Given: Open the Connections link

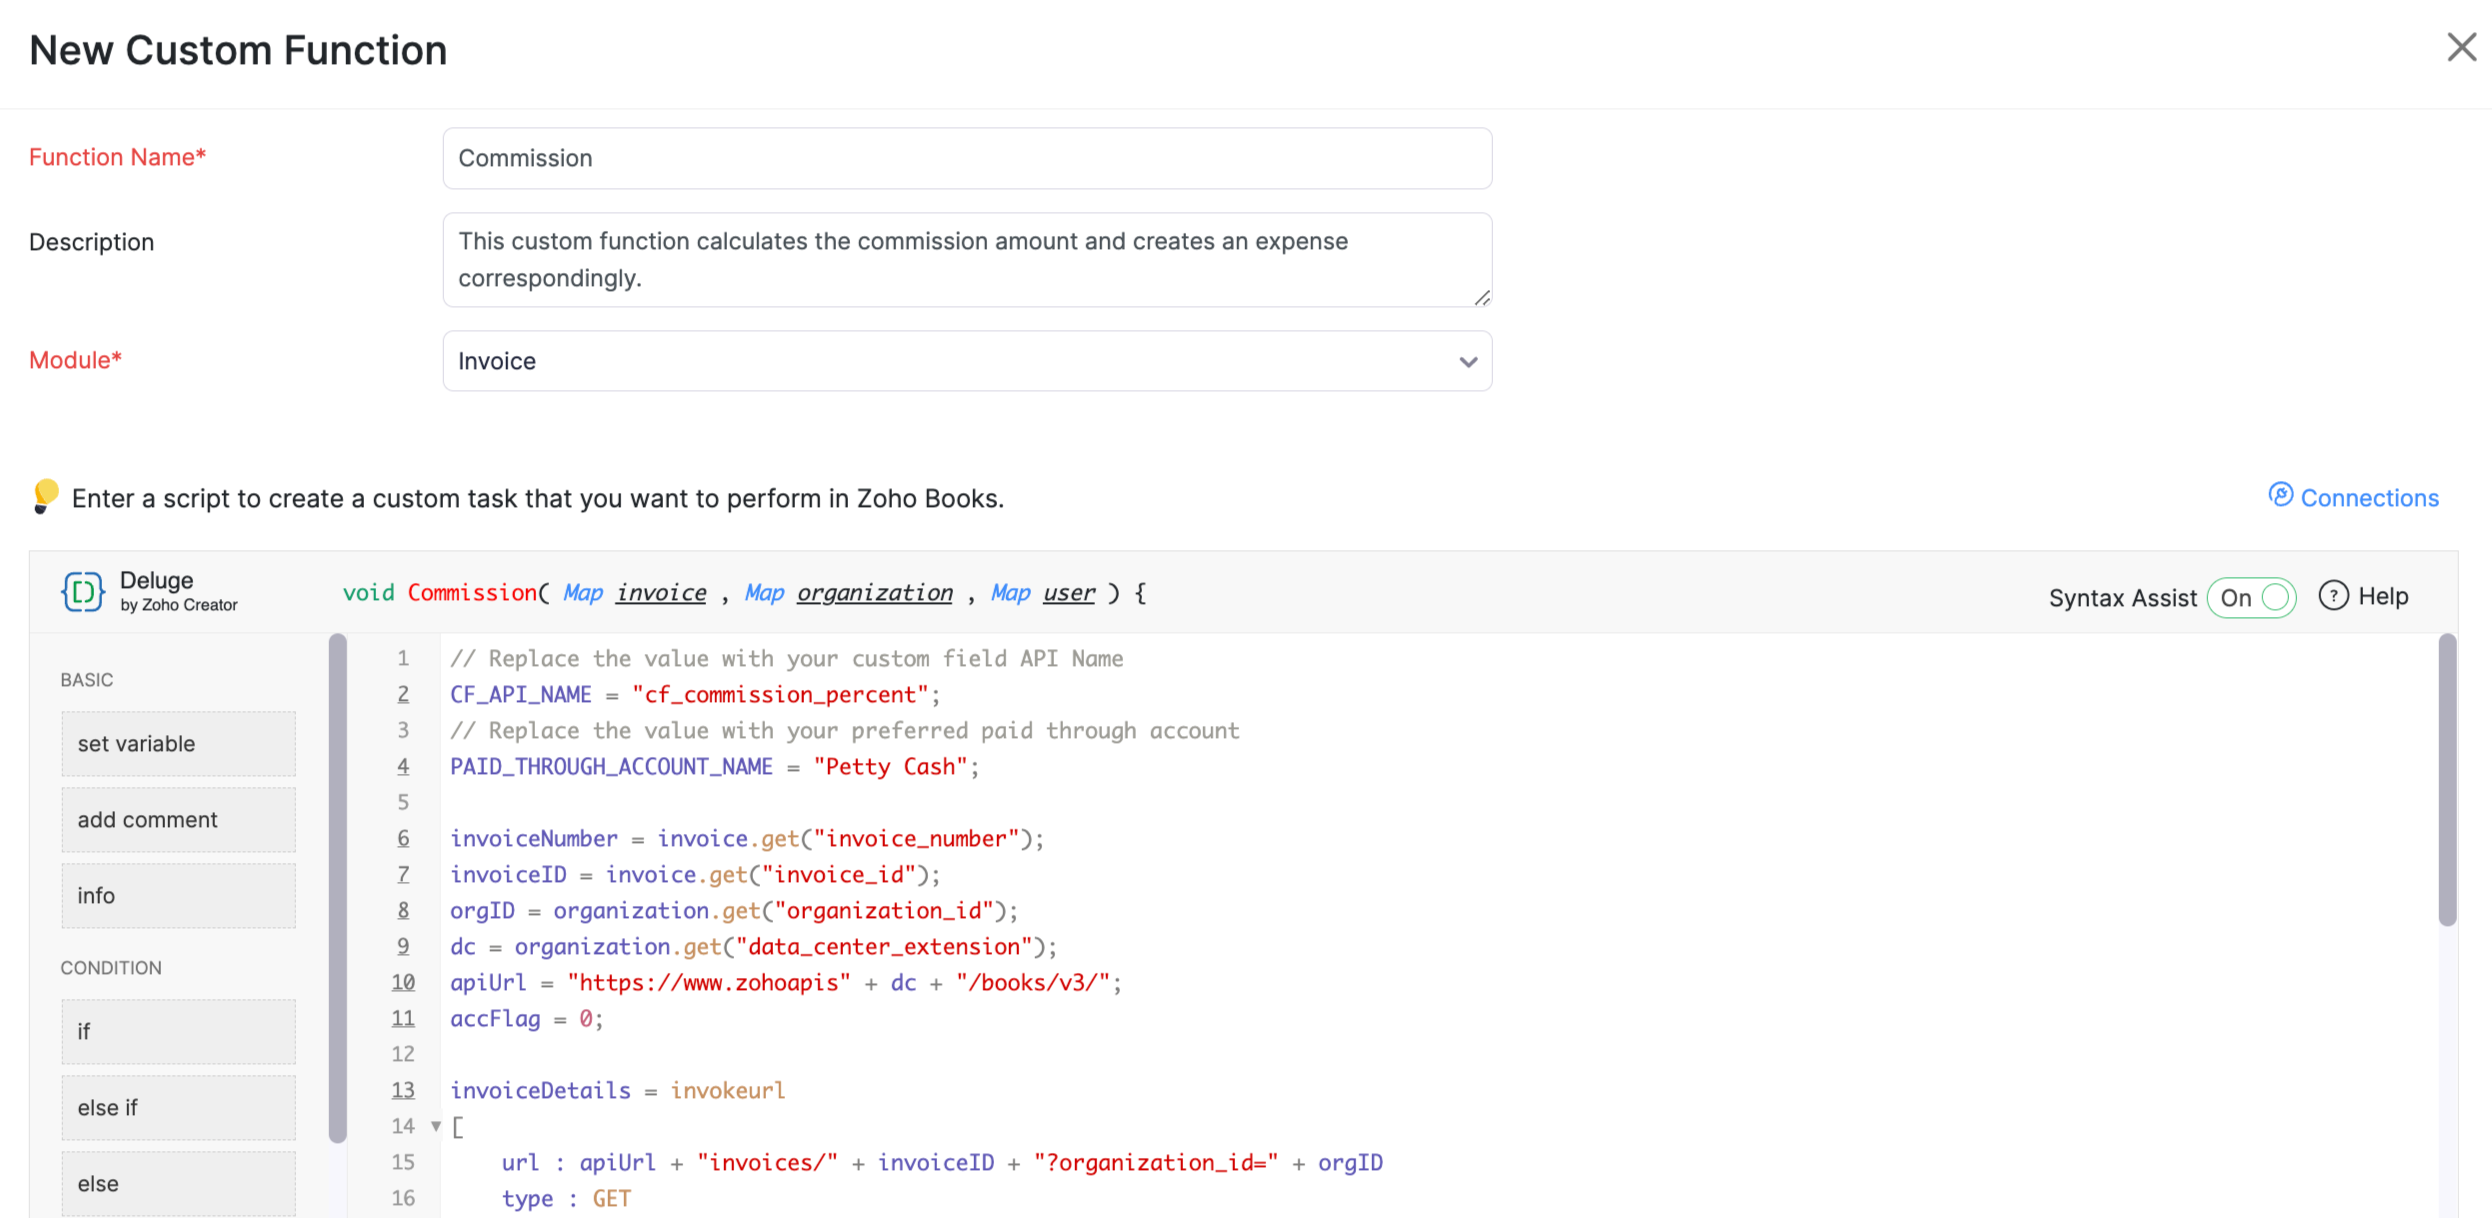Looking at the screenshot, I should pyautogui.click(x=2368, y=498).
